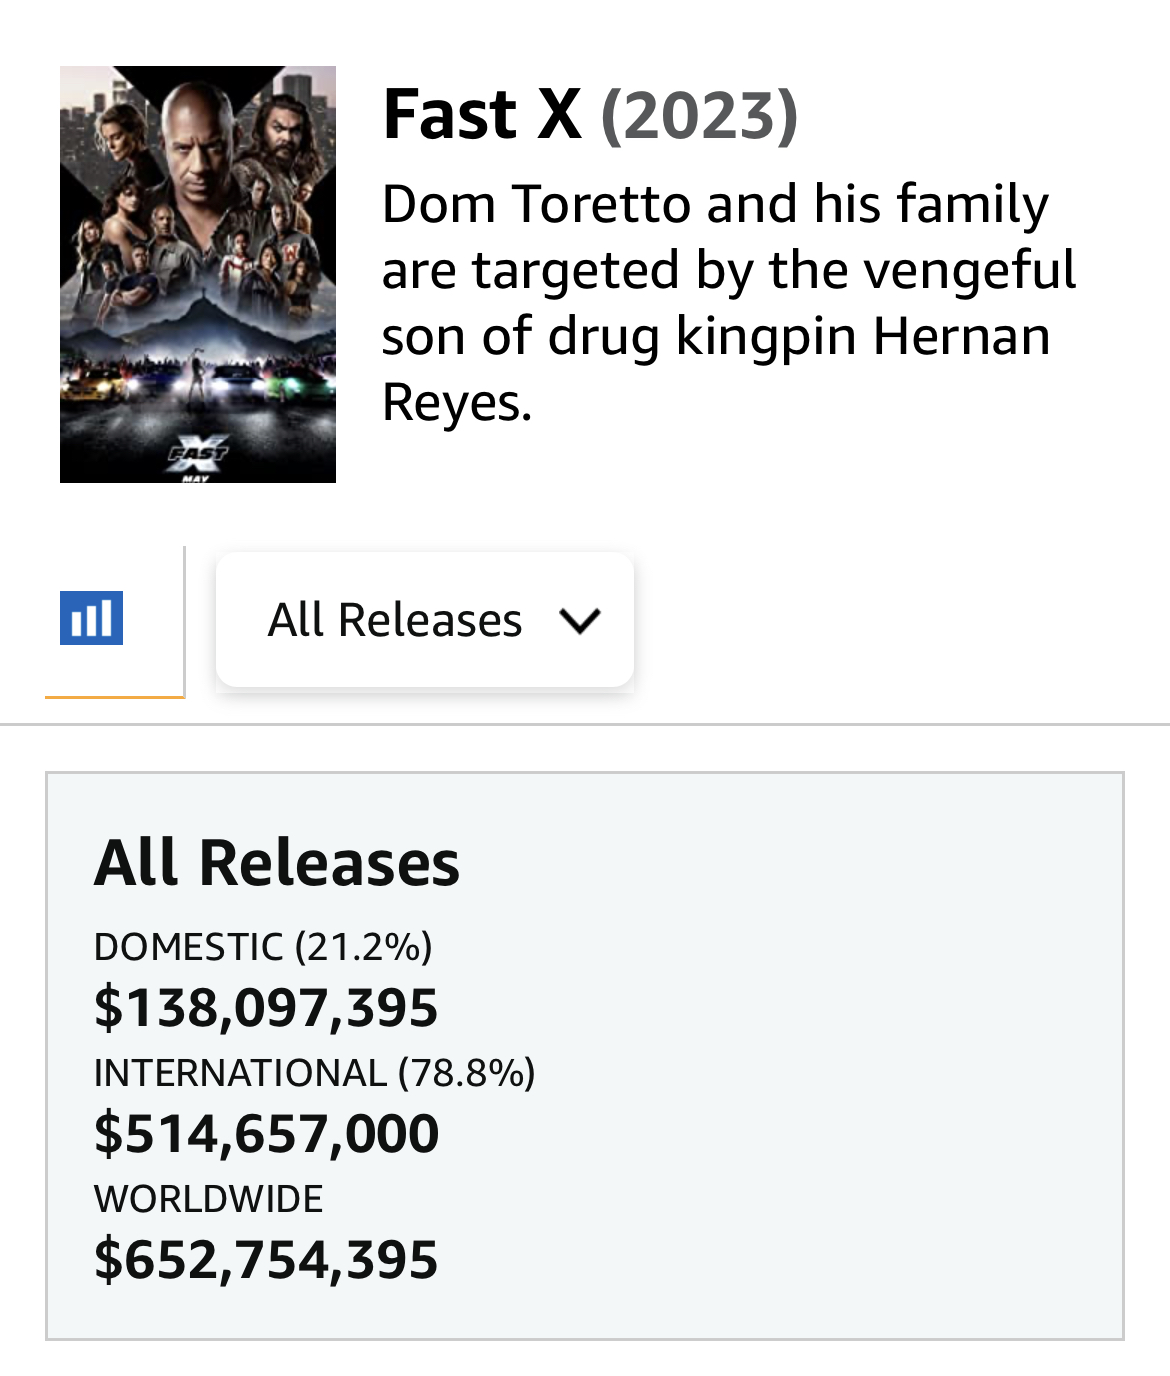Click the $138,097,395 domestic gross
Viewport: 1170px width, 1376px height.
coord(266,1007)
